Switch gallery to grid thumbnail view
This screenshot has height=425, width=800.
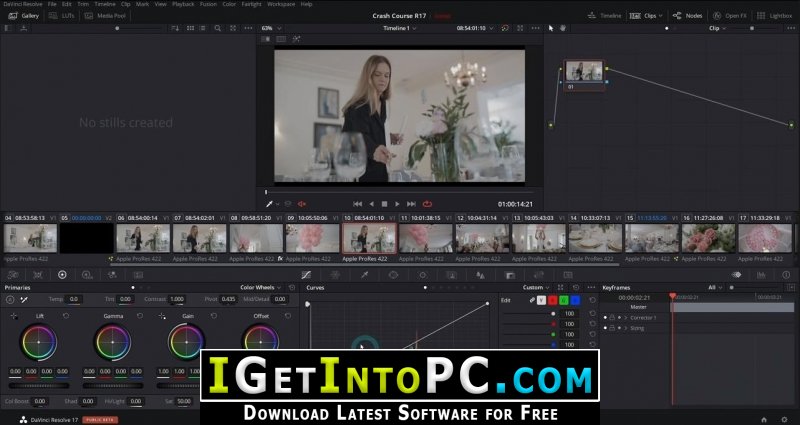click(190, 29)
